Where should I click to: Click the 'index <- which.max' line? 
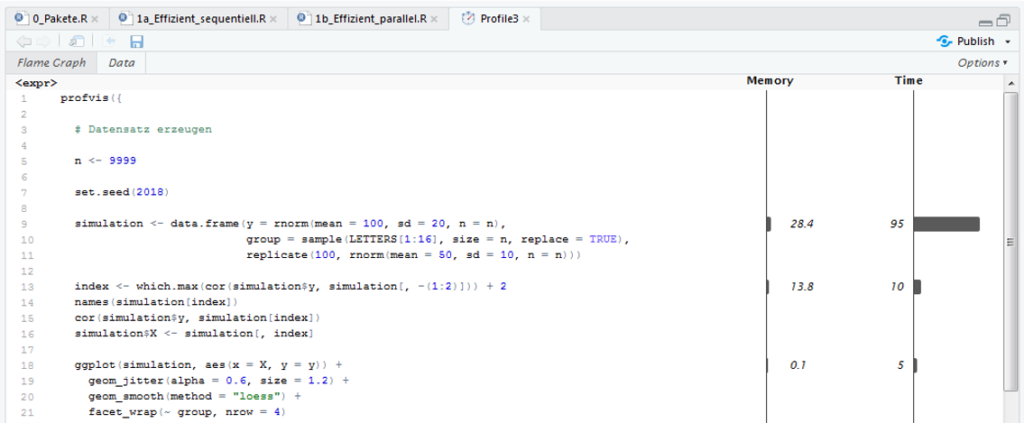291,287
